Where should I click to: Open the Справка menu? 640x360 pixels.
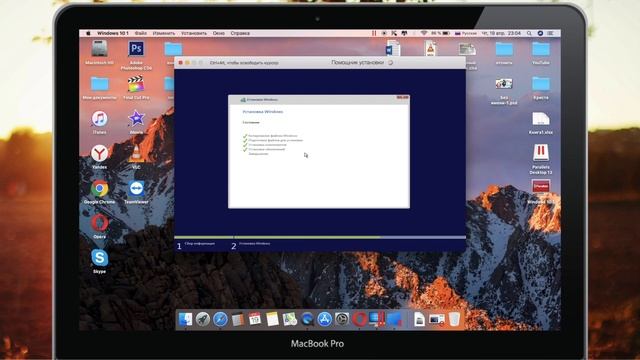(240, 33)
